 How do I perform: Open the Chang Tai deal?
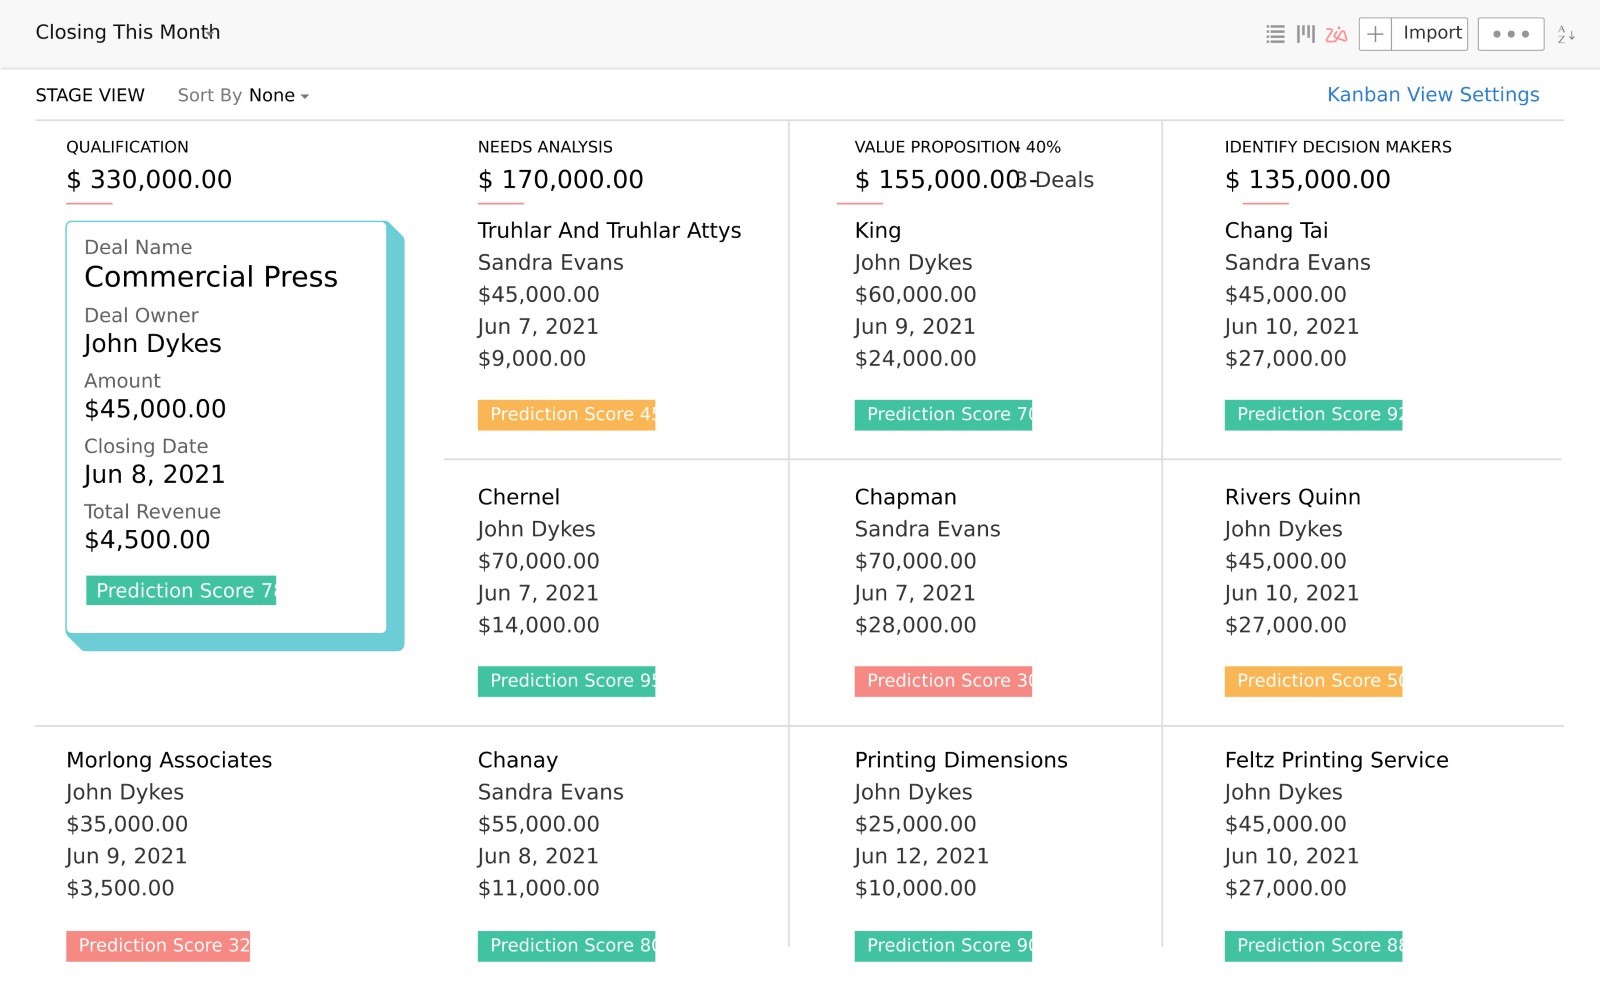click(1276, 230)
